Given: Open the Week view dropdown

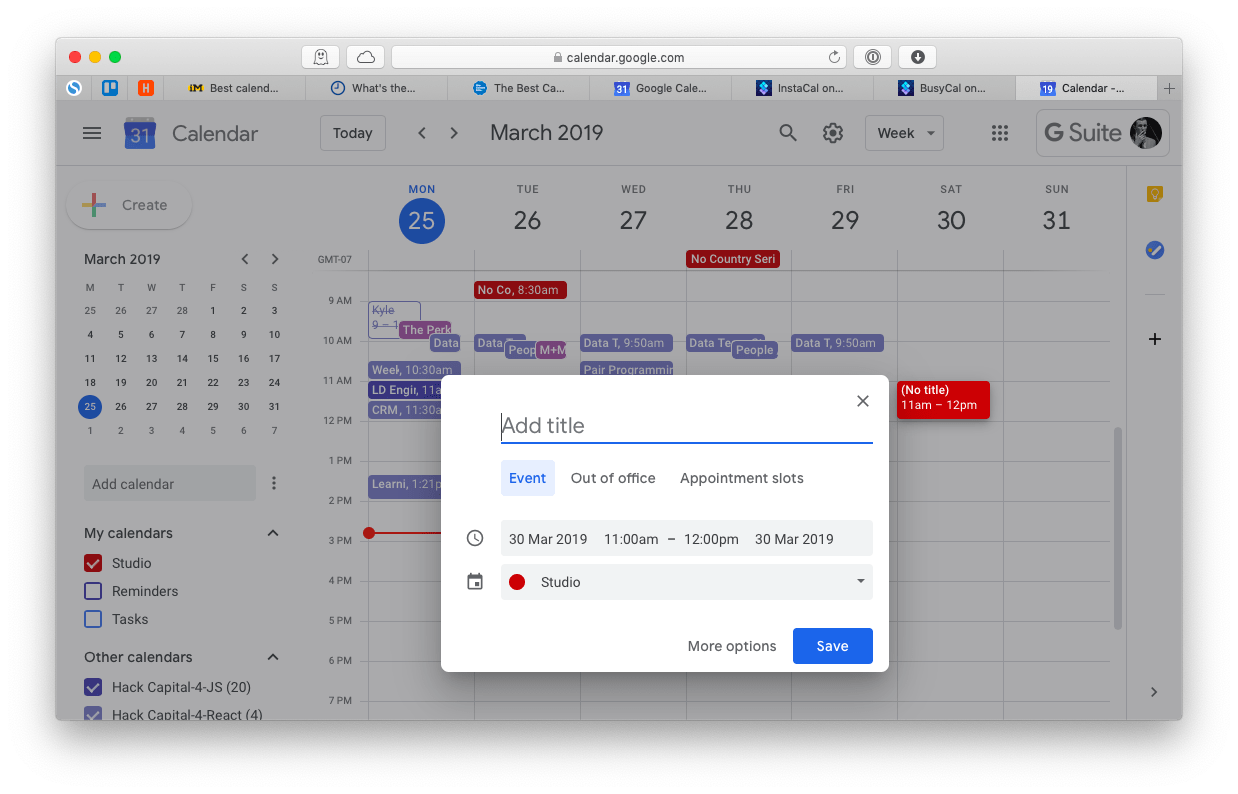Looking at the screenshot, I should click(904, 133).
